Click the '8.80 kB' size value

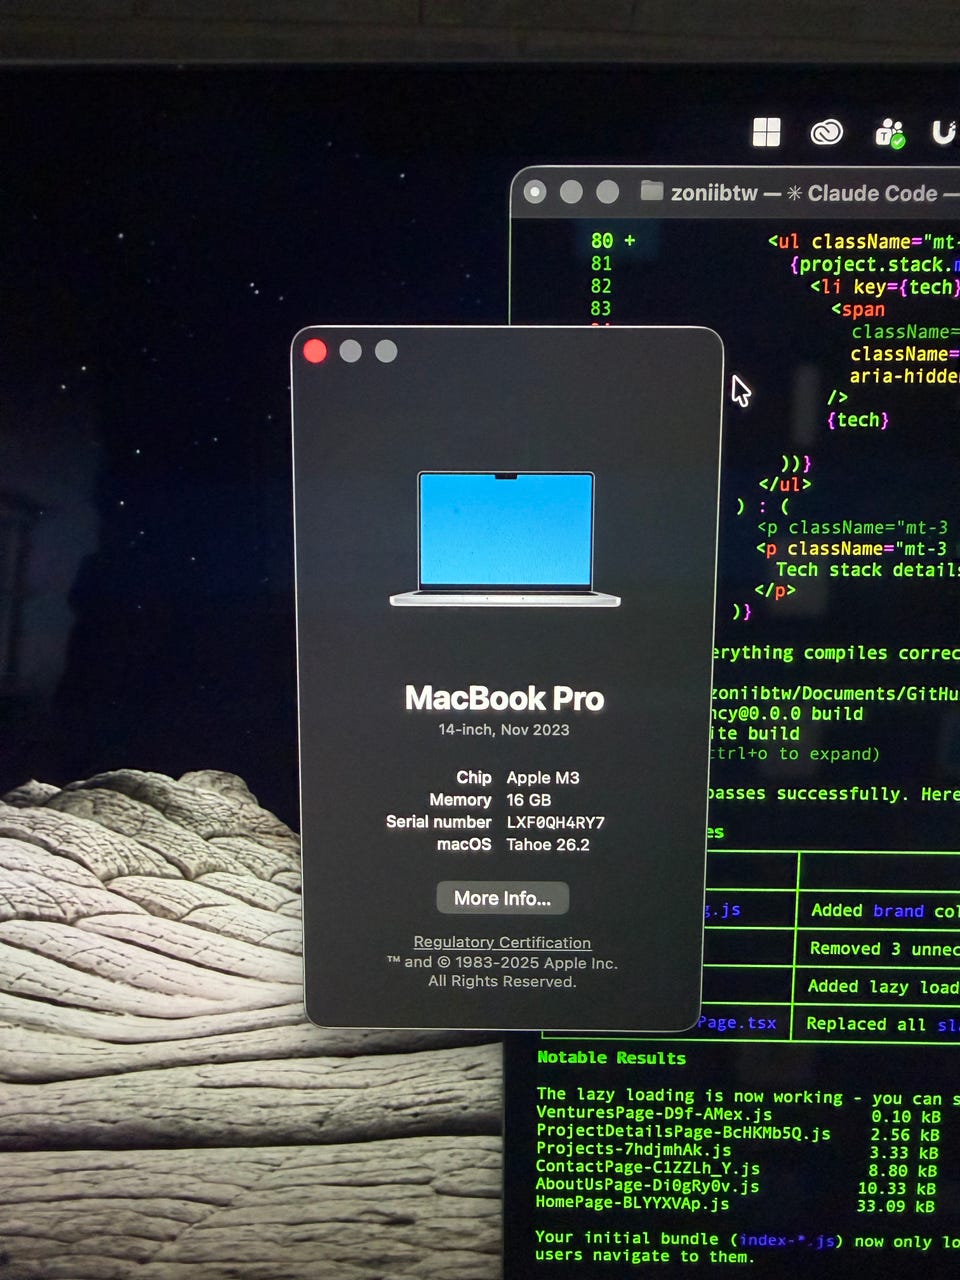[905, 1171]
